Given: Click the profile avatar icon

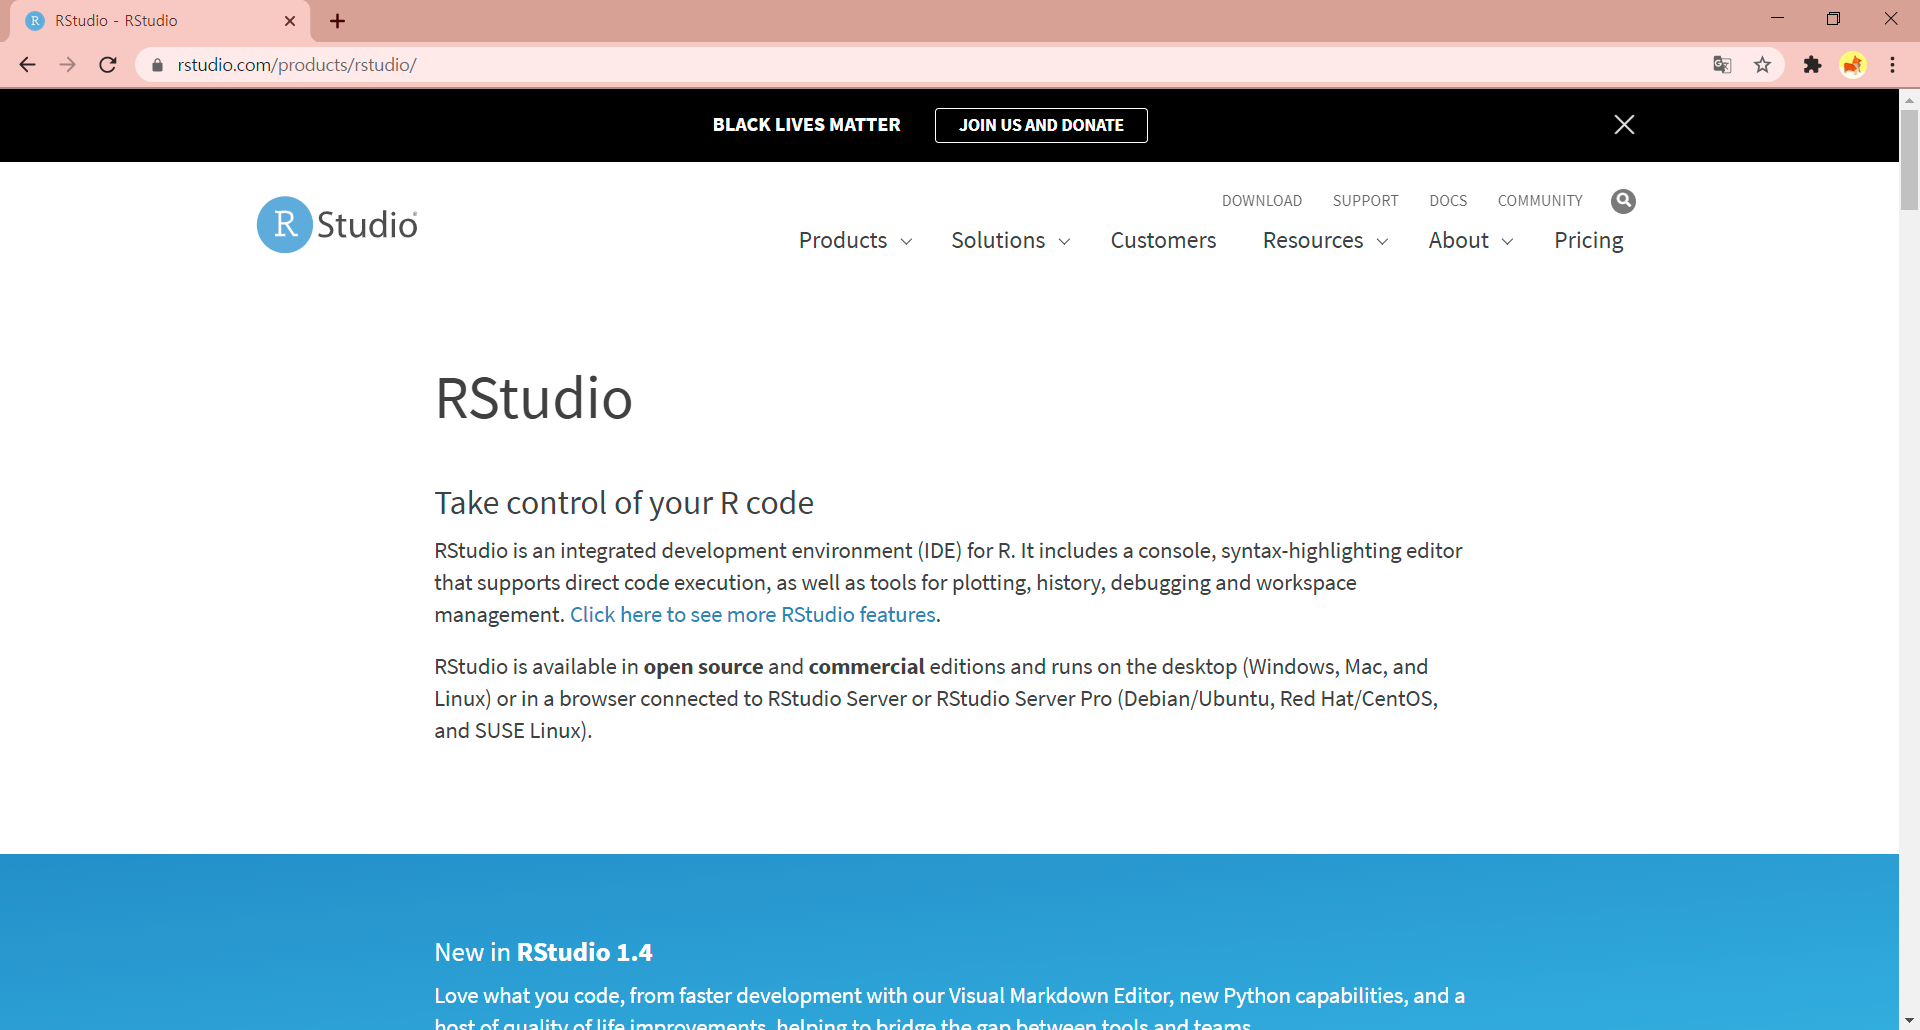Looking at the screenshot, I should [1853, 65].
